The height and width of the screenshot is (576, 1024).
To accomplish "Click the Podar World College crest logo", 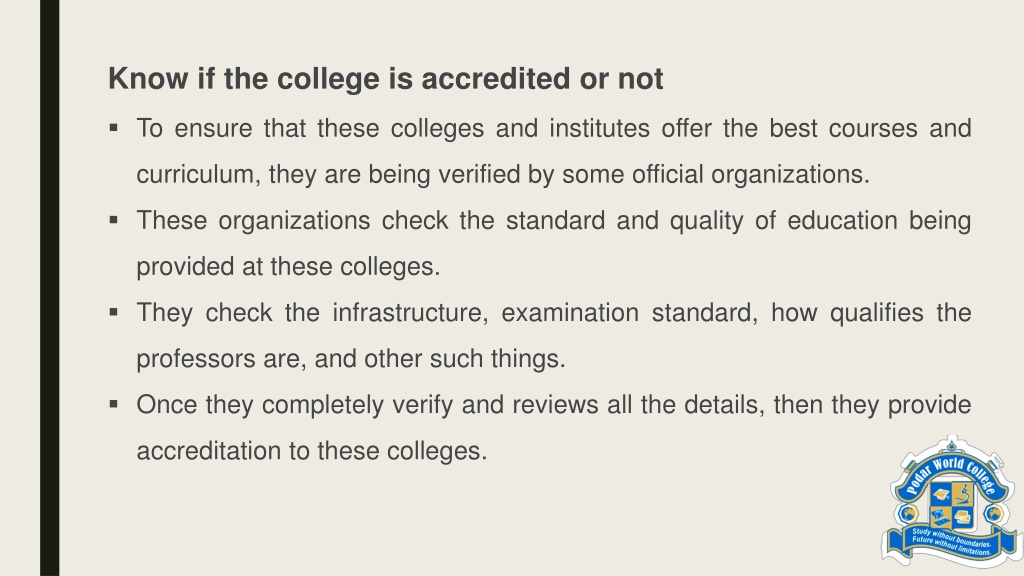I will coord(951,500).
